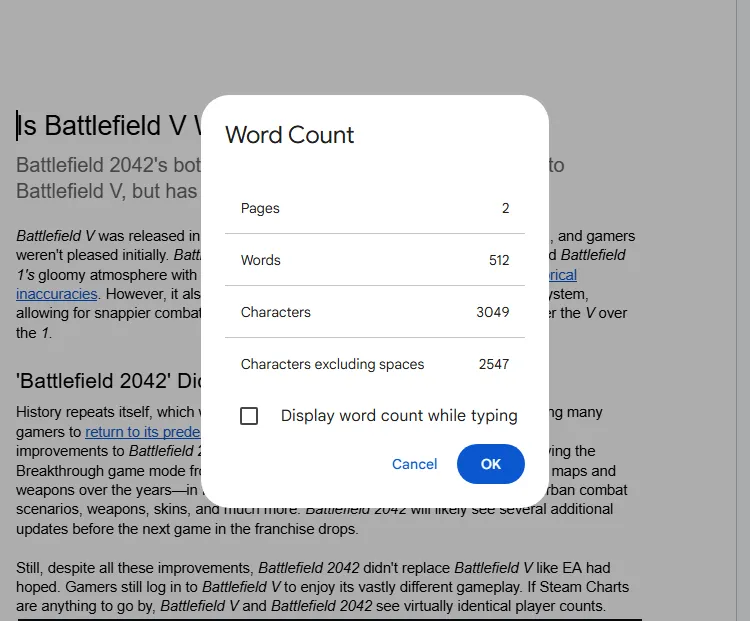750x621 pixels.
Task: Enable the Display word count while typing checkbox
Action: coord(249,416)
